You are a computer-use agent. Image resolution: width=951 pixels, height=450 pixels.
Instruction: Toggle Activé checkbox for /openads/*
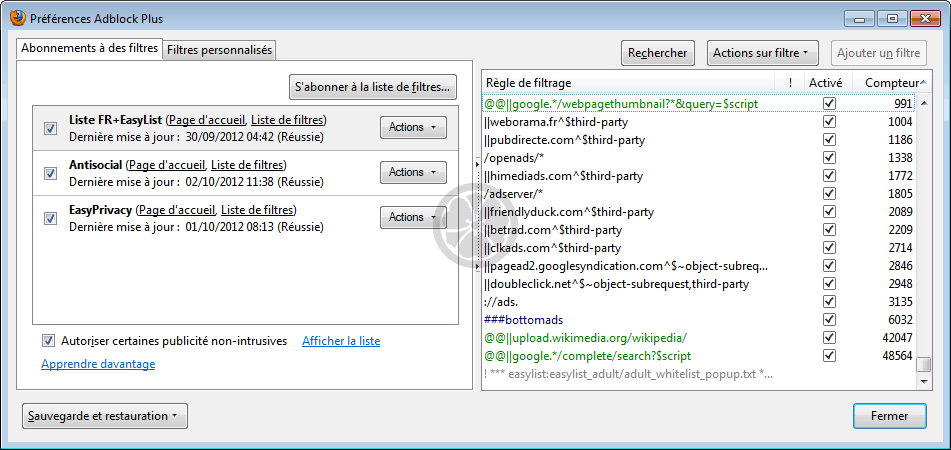tap(829, 158)
